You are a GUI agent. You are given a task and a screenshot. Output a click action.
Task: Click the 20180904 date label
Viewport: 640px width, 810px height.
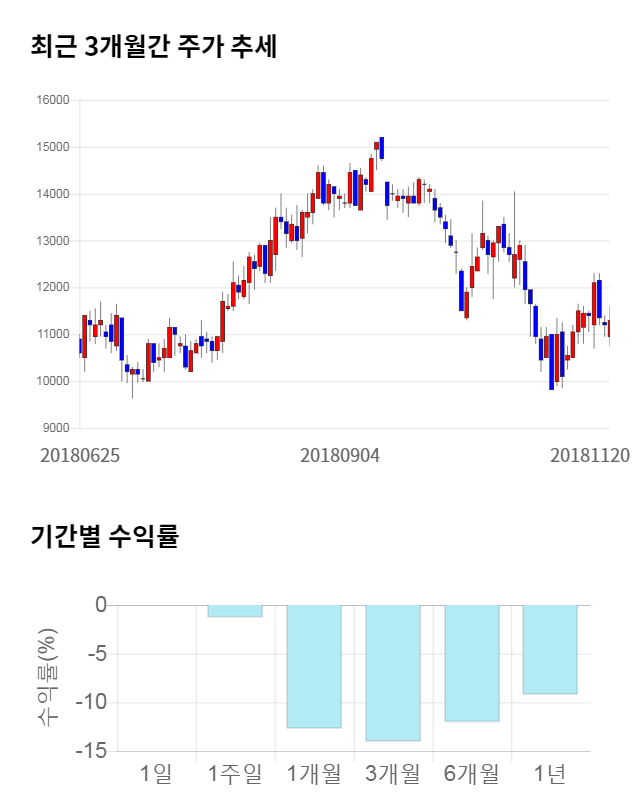tap(340, 455)
